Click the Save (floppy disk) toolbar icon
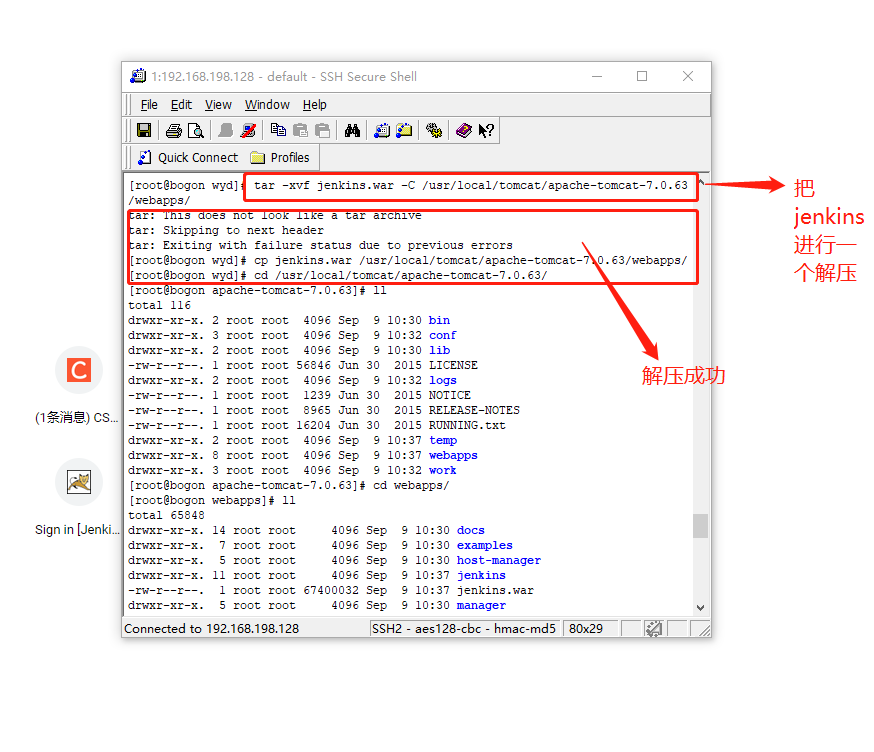The width and height of the screenshot is (874, 752). click(144, 130)
